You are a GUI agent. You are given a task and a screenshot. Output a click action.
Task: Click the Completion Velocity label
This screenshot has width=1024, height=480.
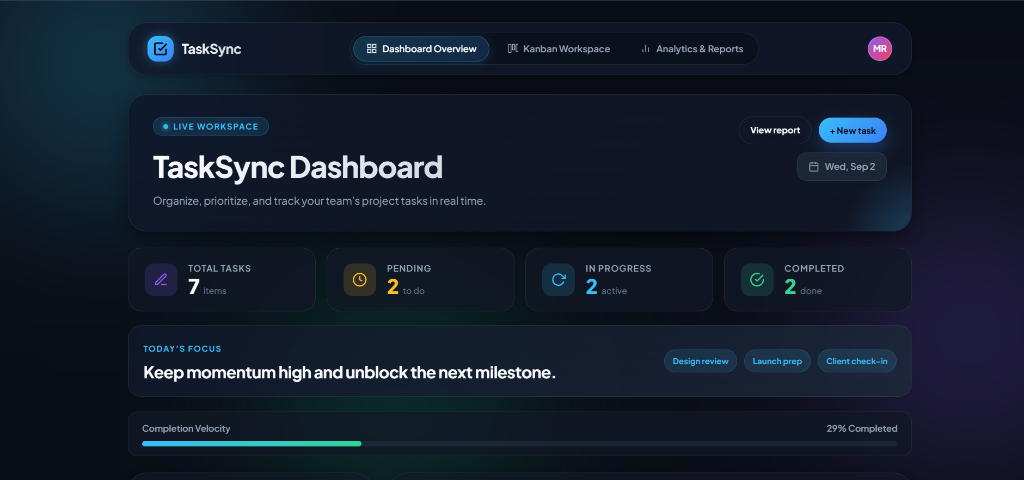tap(186, 429)
